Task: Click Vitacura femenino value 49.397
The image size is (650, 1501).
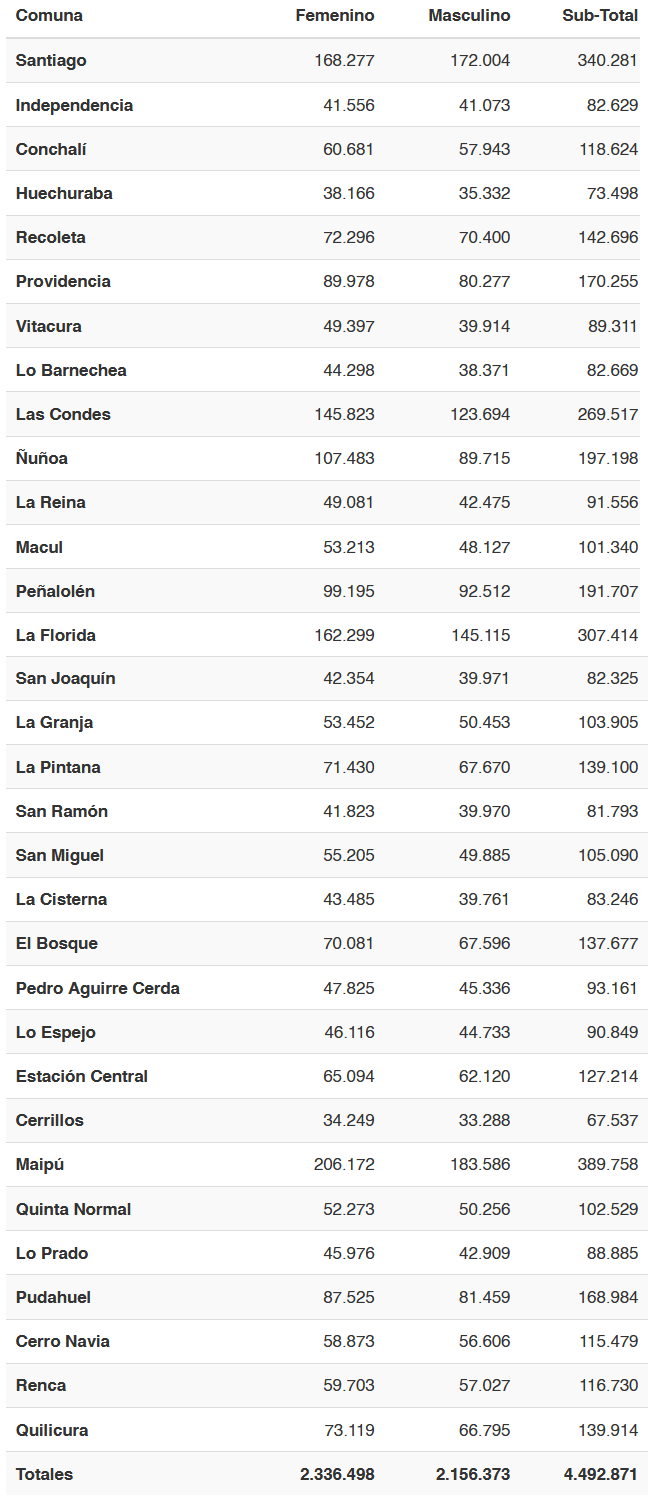Action: click(348, 326)
